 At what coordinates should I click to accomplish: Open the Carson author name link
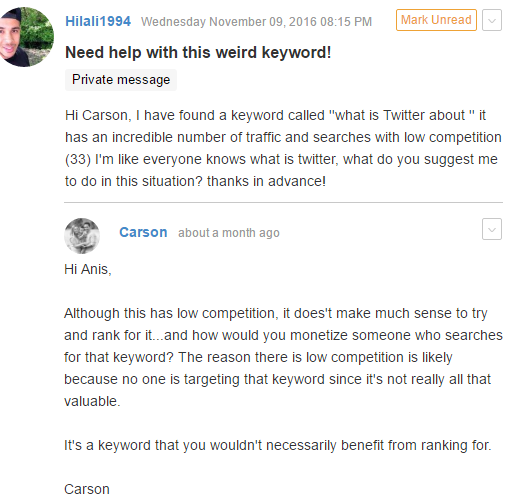(x=143, y=232)
